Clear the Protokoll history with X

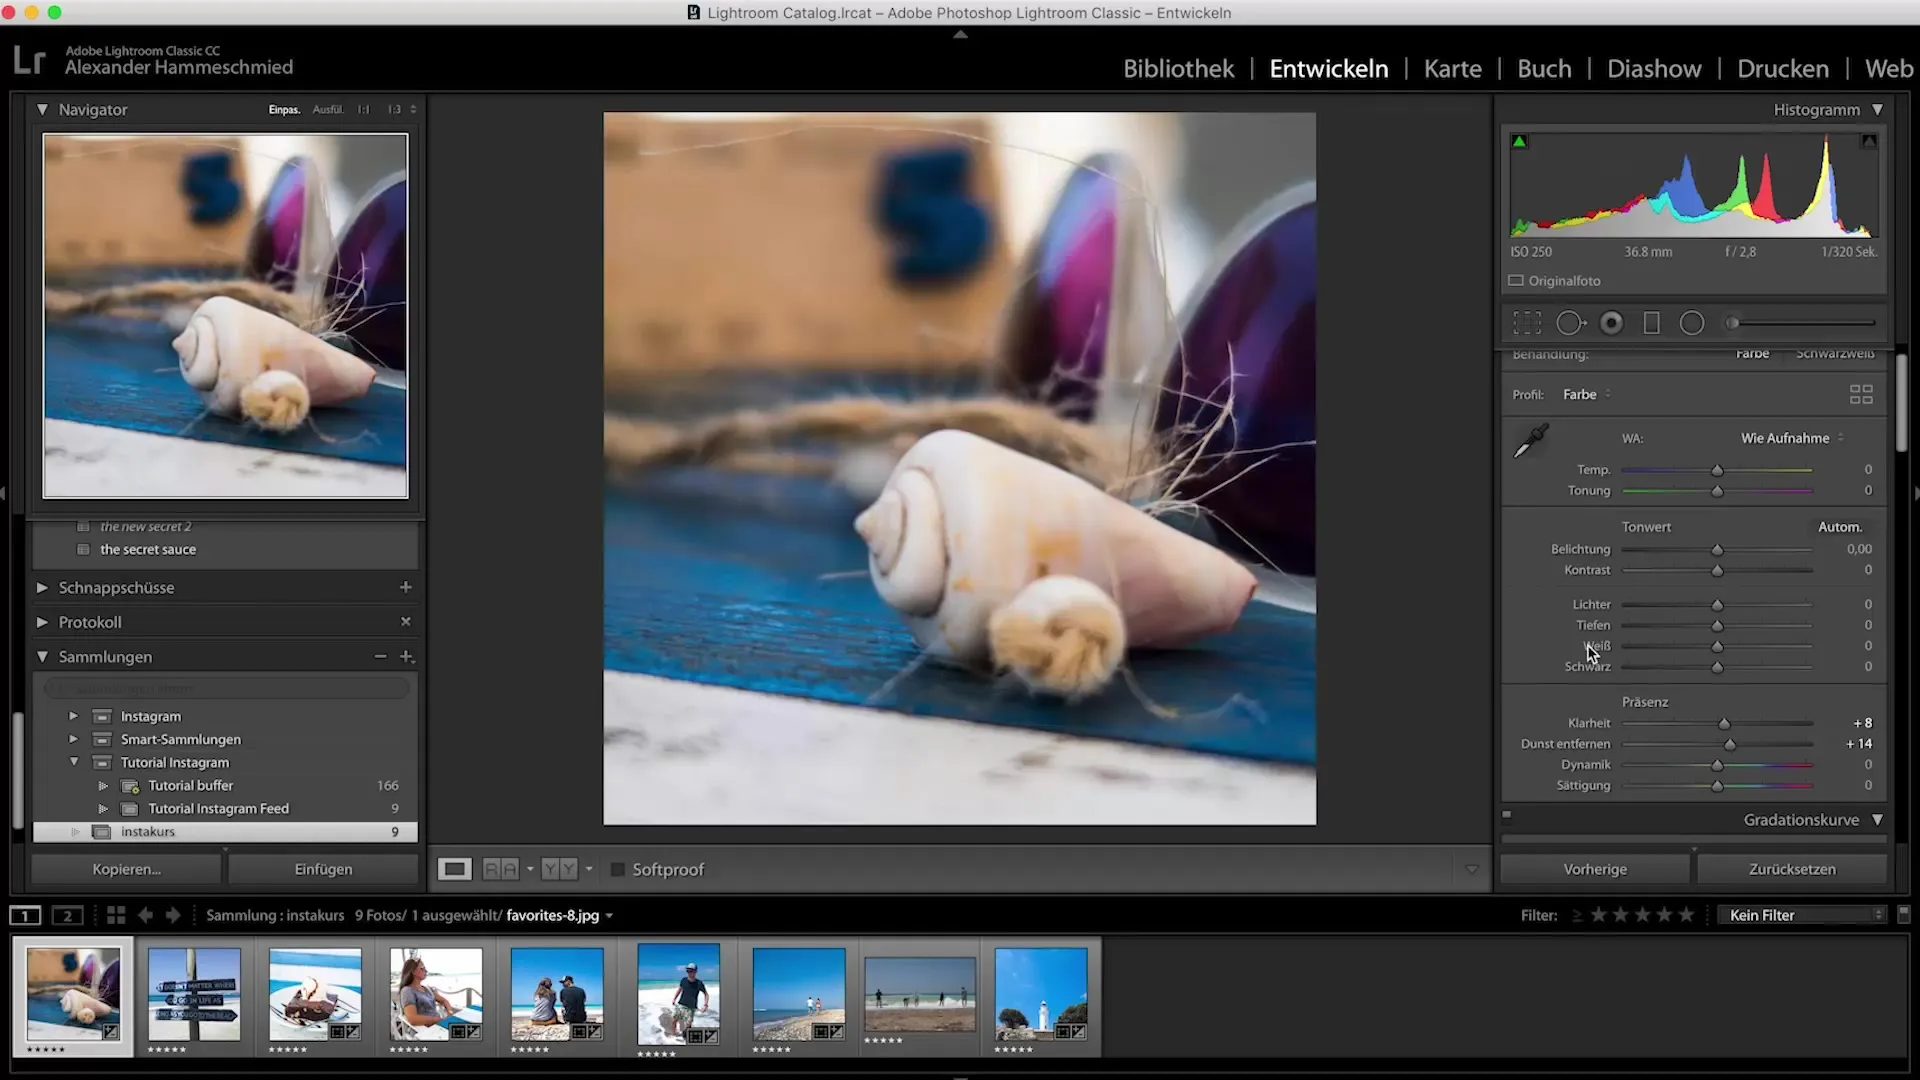(x=405, y=621)
